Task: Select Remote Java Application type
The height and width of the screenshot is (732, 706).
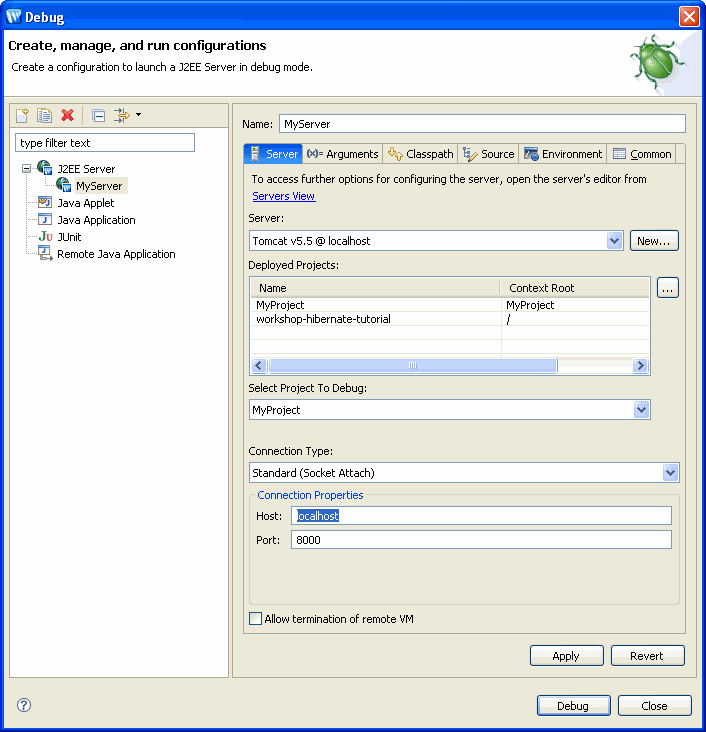Action: [116, 254]
